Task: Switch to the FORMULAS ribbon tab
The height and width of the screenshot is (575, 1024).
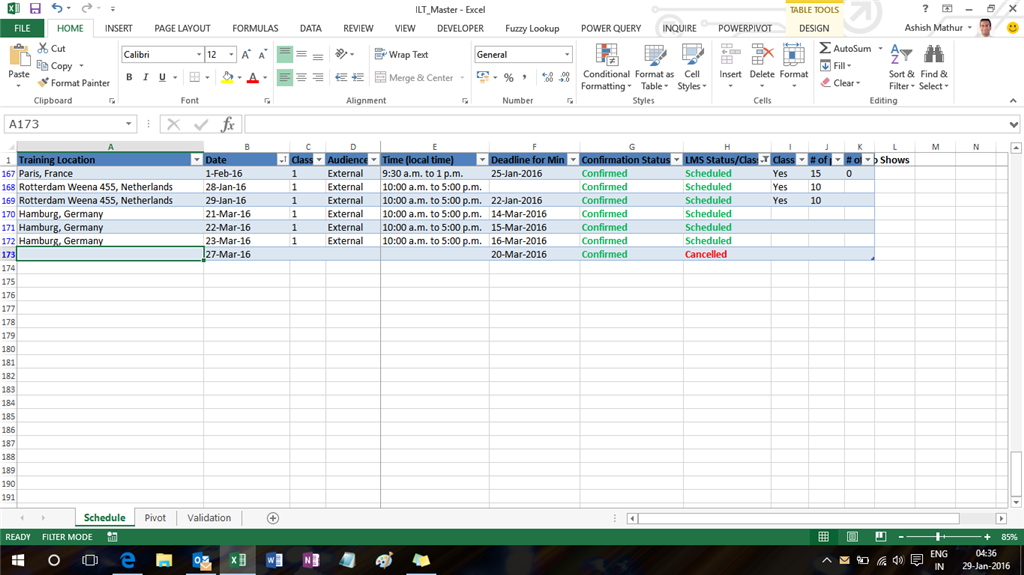Action: click(255, 28)
